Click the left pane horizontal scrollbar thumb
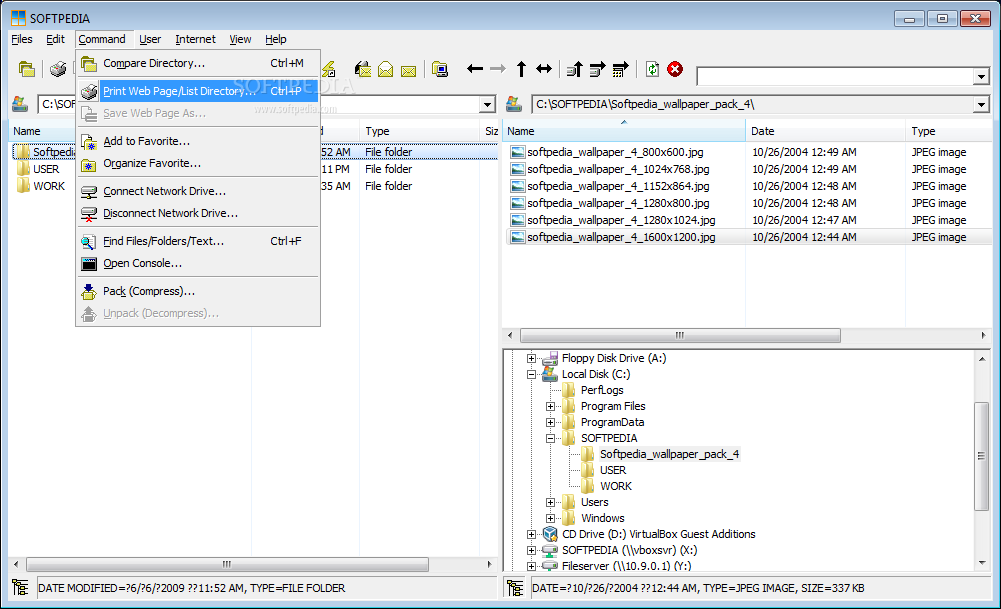1001x609 pixels. click(227, 564)
